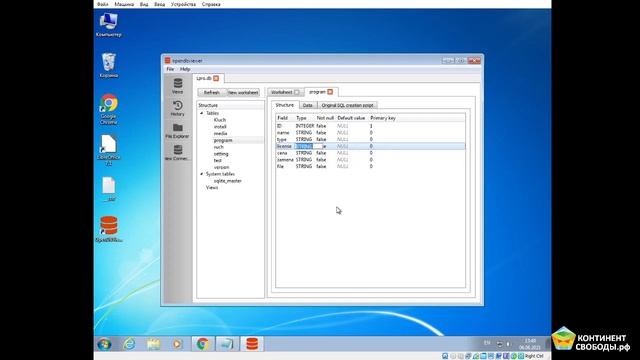Select the blank file icon on desktop
640x360 pixels.
pos(109,189)
